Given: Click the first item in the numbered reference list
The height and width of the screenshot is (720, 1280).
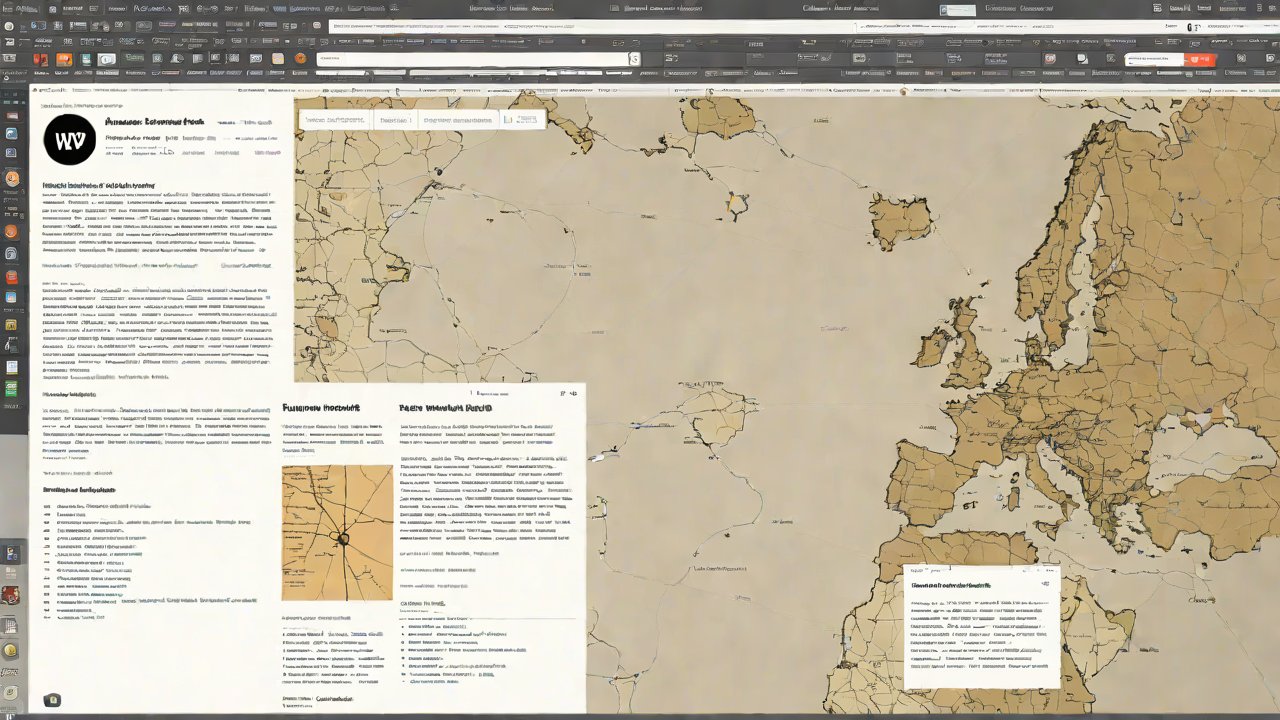Looking at the screenshot, I should pos(100,507).
